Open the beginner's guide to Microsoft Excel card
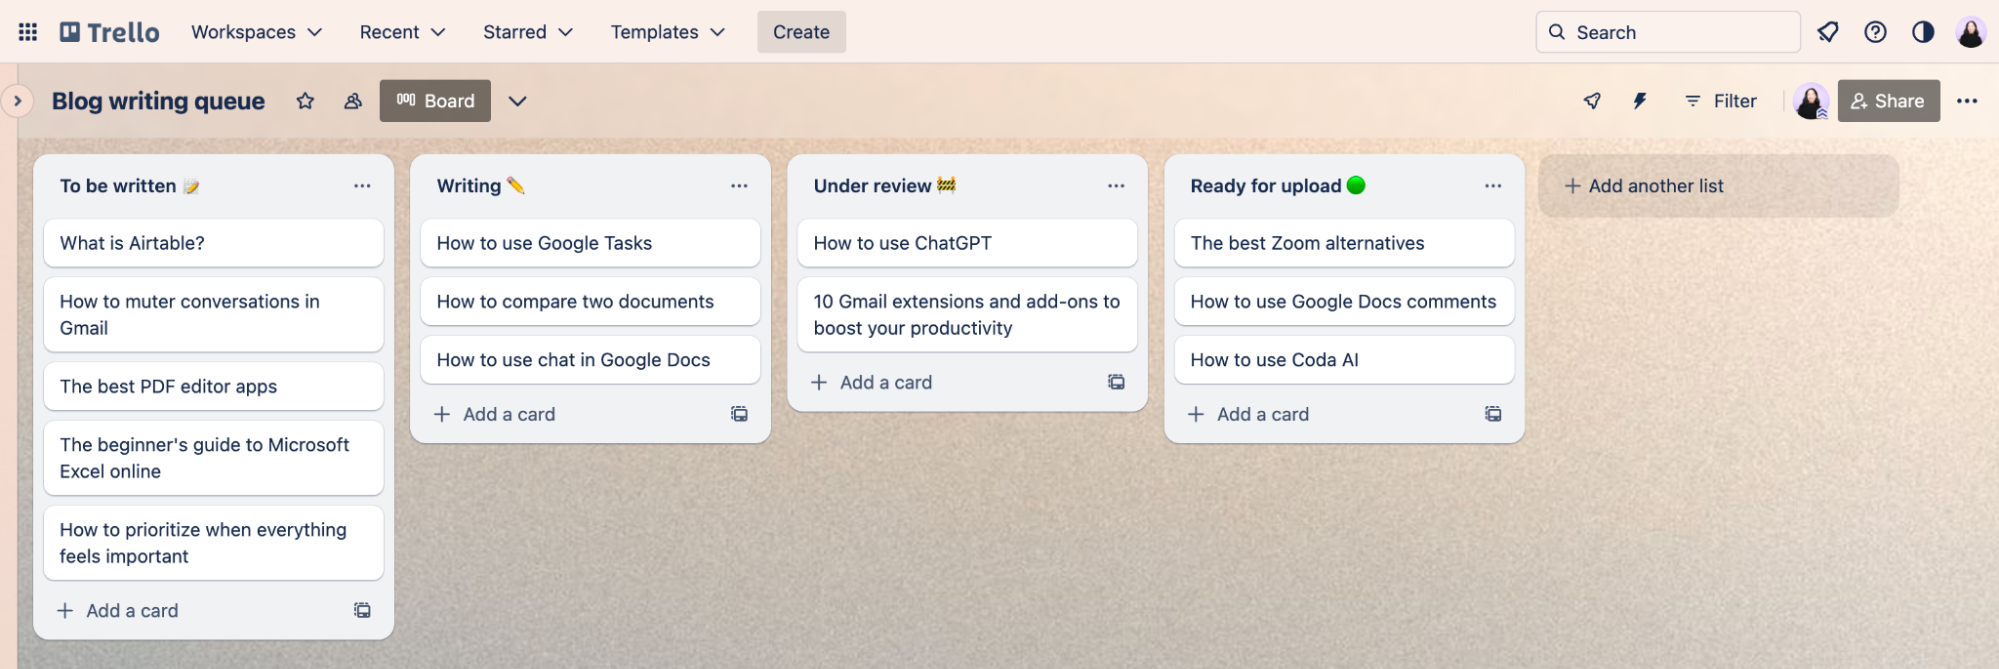 [213, 458]
